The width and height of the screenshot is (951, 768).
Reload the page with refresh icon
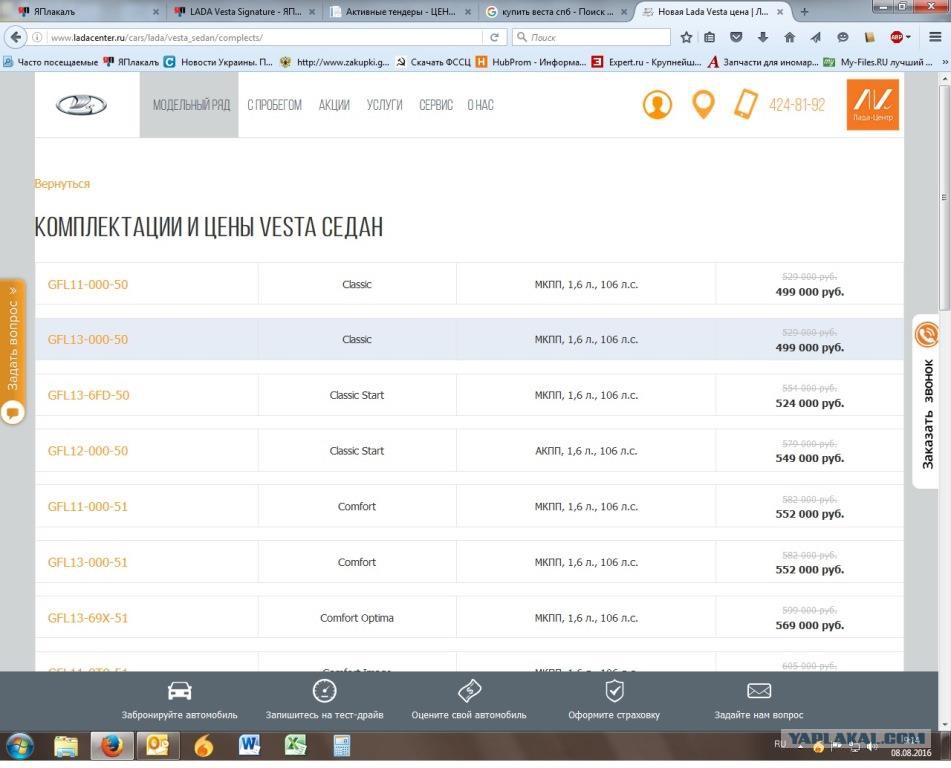(494, 38)
